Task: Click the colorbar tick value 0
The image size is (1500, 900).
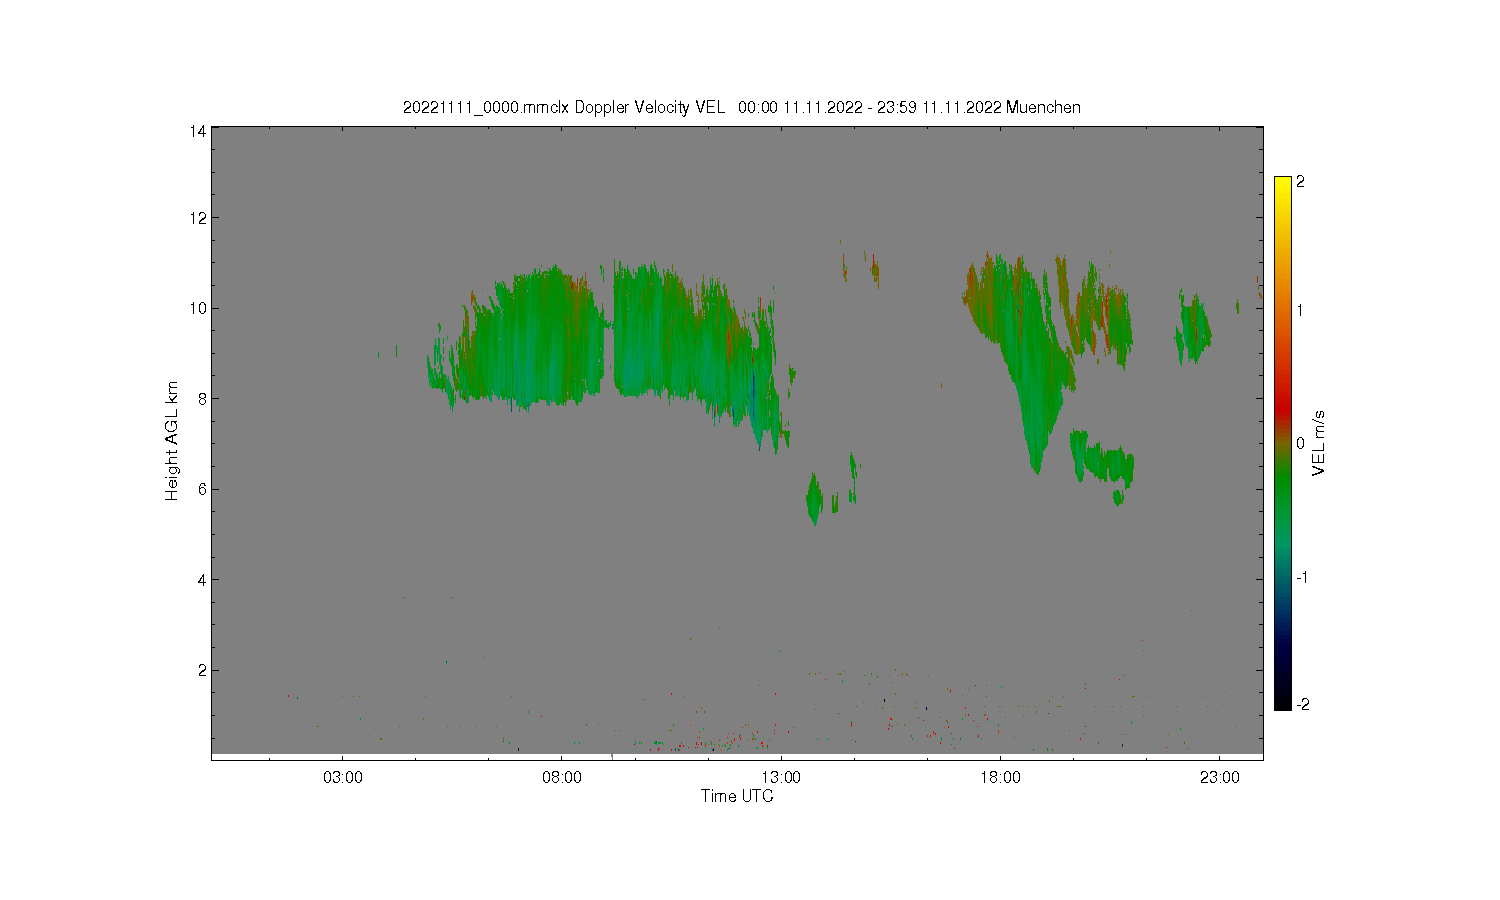Action: [x=1300, y=443]
